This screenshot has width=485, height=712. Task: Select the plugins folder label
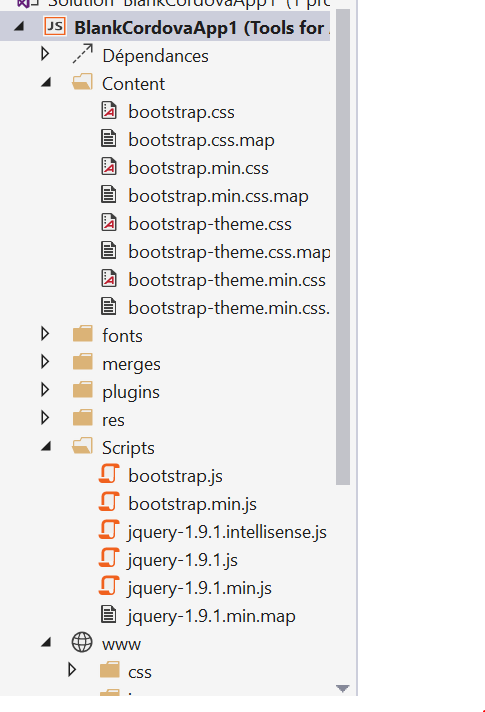[131, 393]
